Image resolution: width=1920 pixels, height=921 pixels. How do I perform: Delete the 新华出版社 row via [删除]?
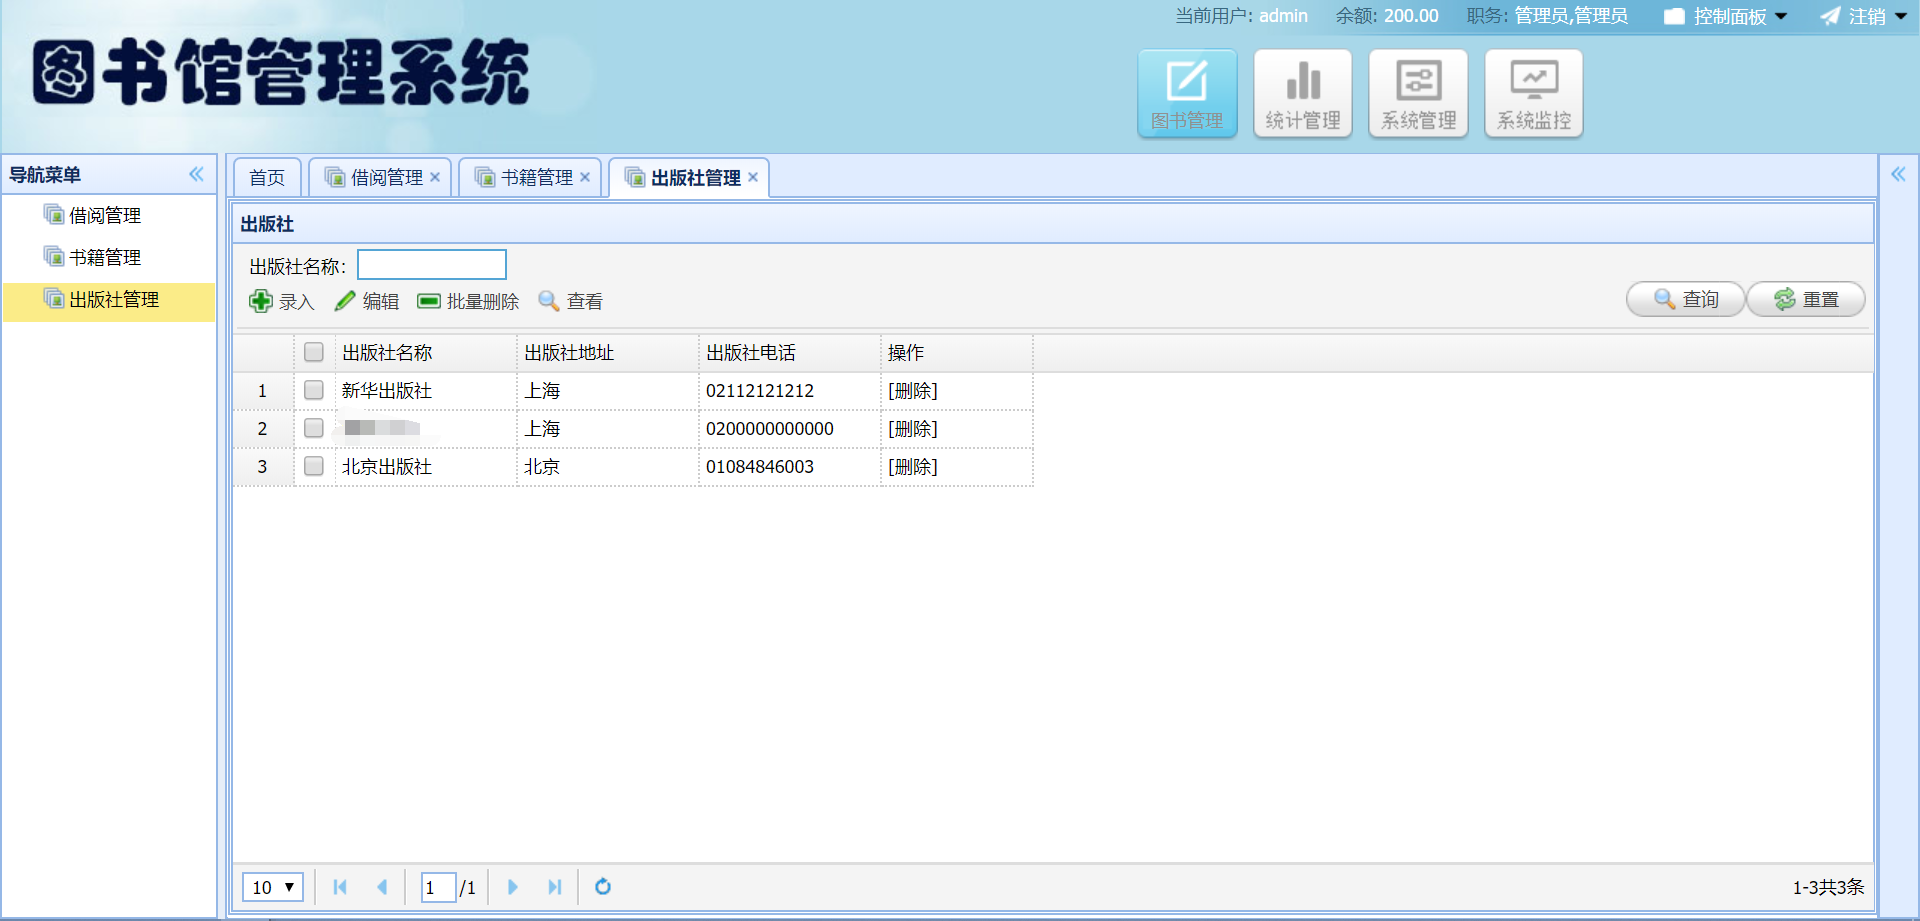point(912,391)
